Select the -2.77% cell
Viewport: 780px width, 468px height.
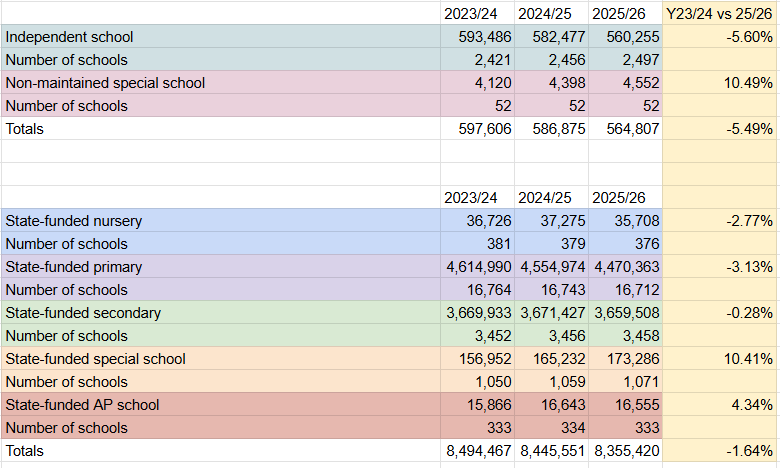(721, 221)
